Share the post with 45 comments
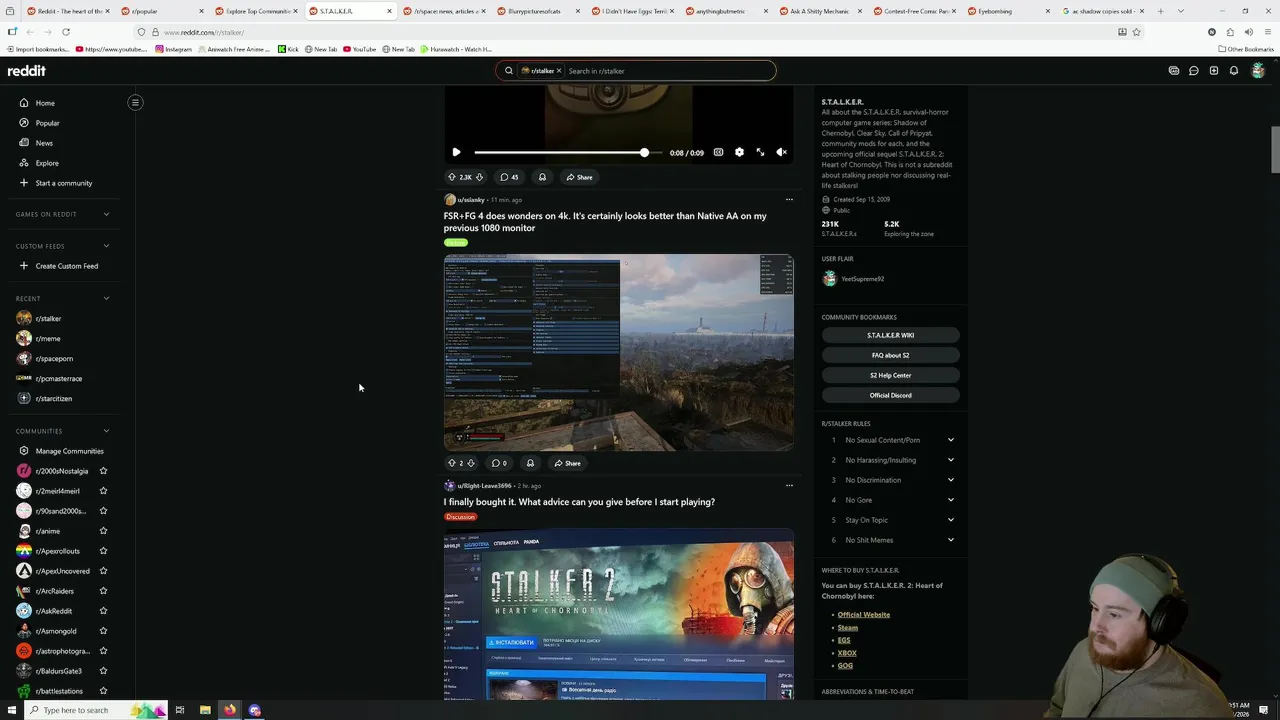 579,177
